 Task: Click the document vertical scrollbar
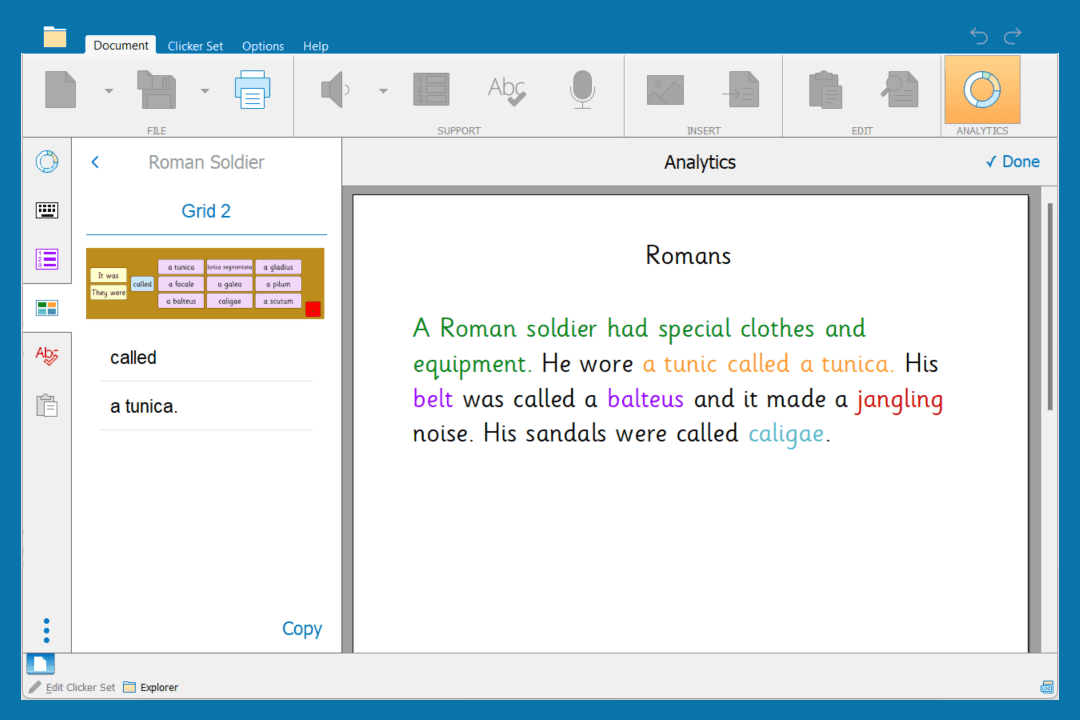click(1050, 307)
